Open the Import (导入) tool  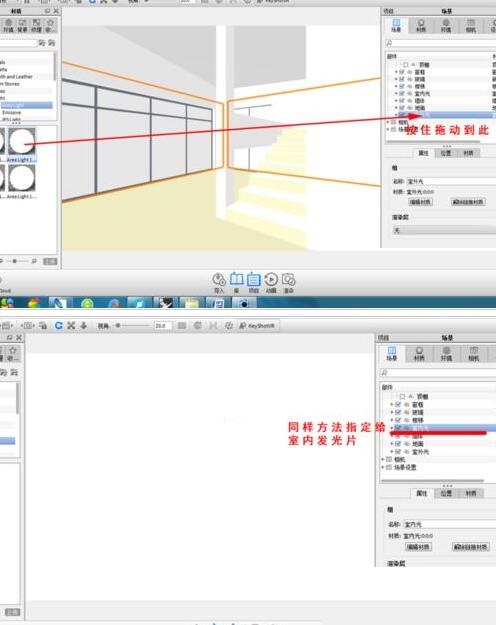pos(219,283)
